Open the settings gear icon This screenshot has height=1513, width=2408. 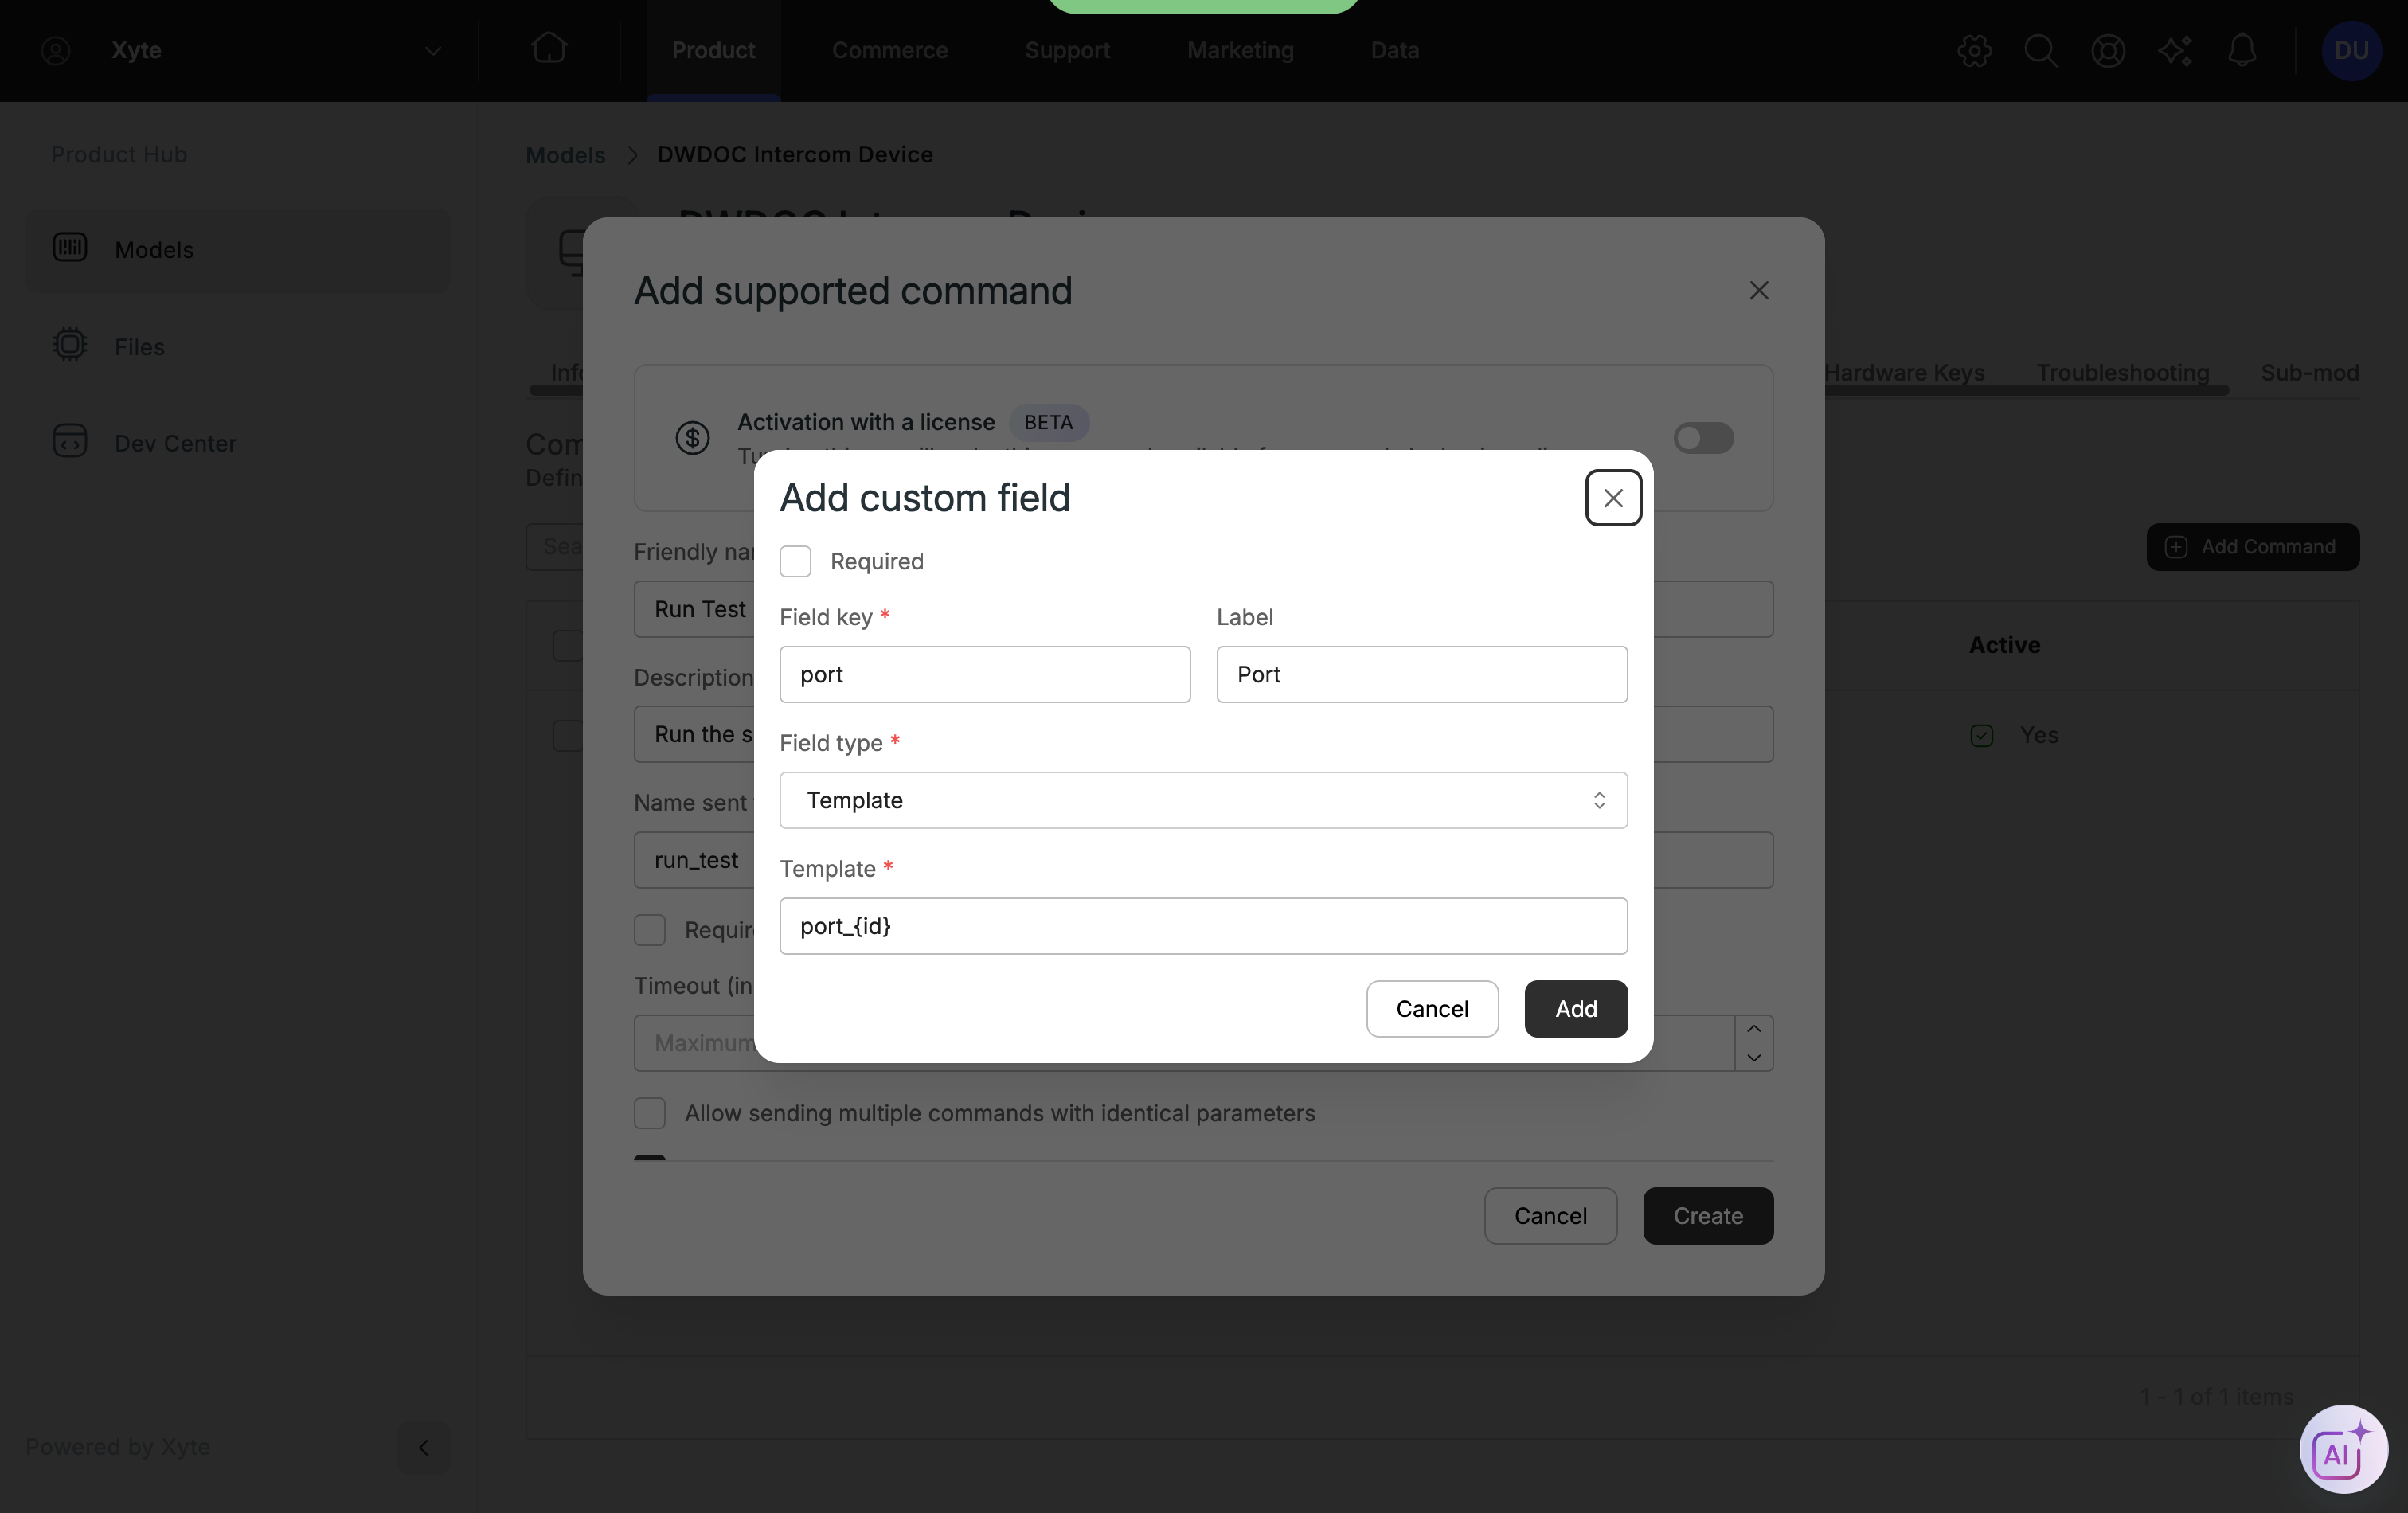(1974, 50)
